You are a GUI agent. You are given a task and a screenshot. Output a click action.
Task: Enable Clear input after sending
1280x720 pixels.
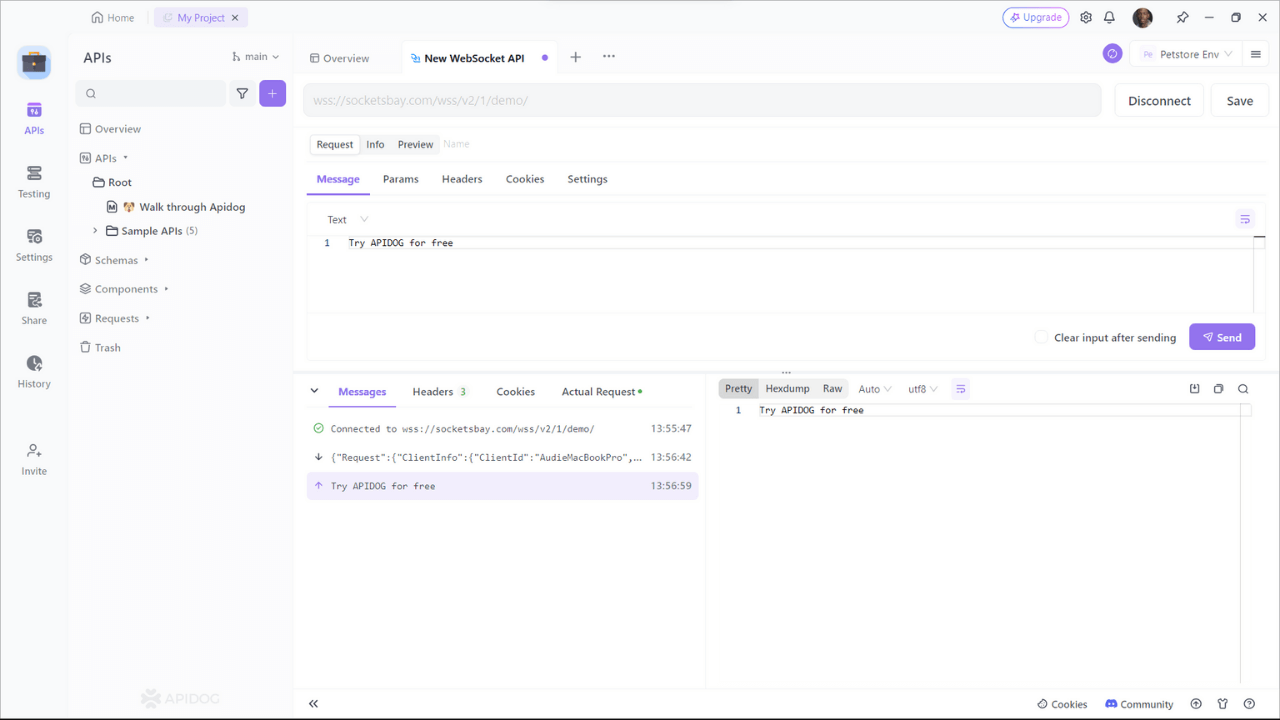pyautogui.click(x=1041, y=337)
